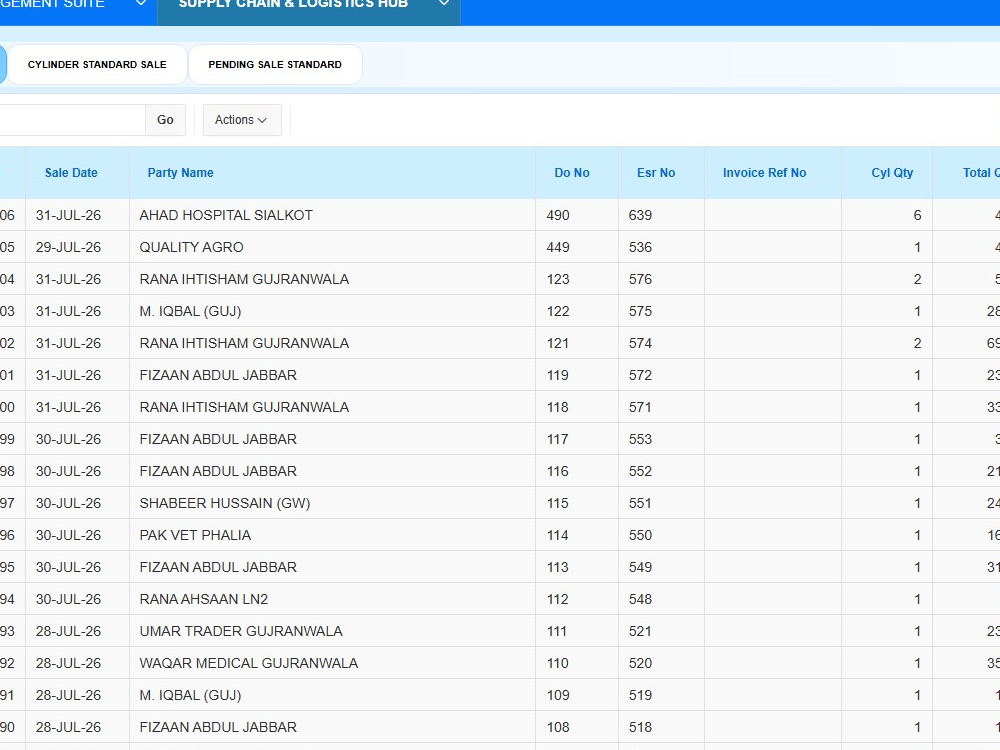Expand Supply Chain & Logistics Hub chevron

[x=445, y=4]
